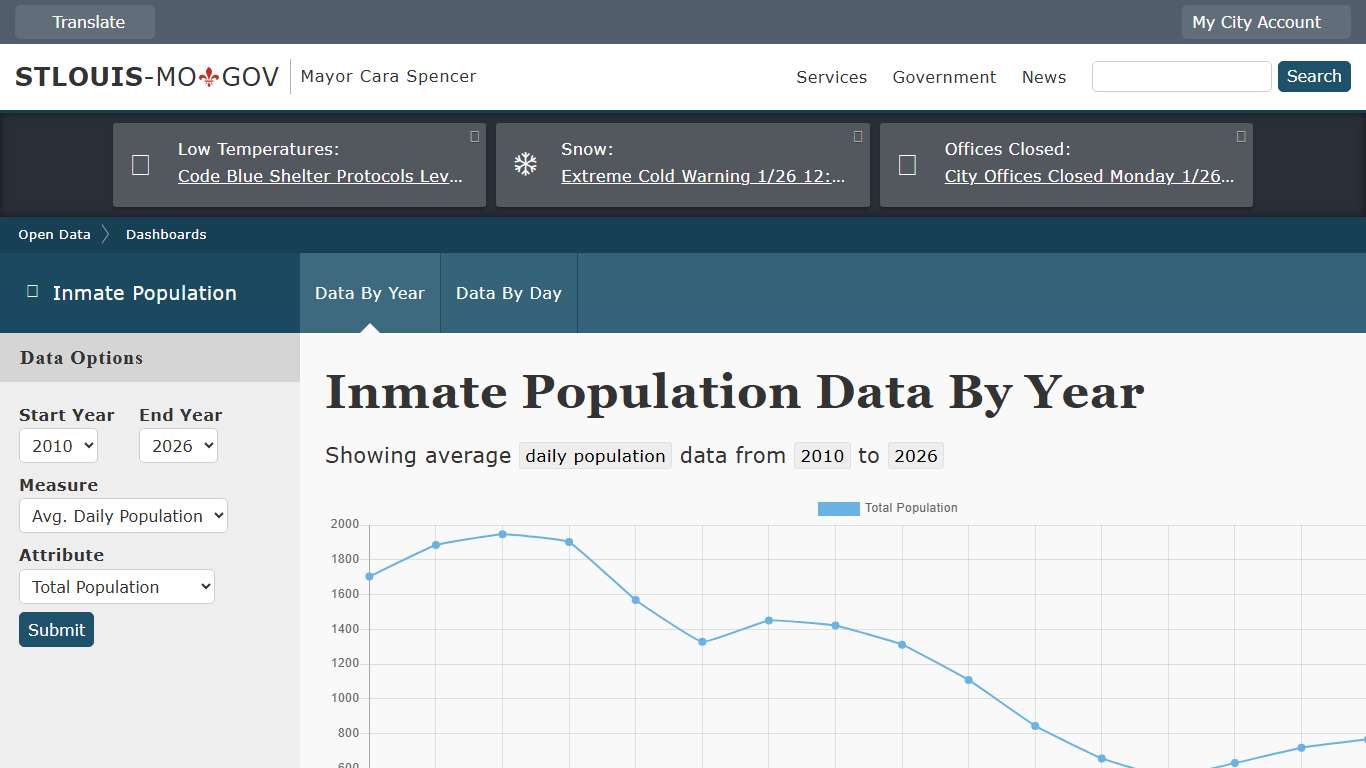Switch to the Data By Day tab
The width and height of the screenshot is (1366, 768).
(x=508, y=292)
